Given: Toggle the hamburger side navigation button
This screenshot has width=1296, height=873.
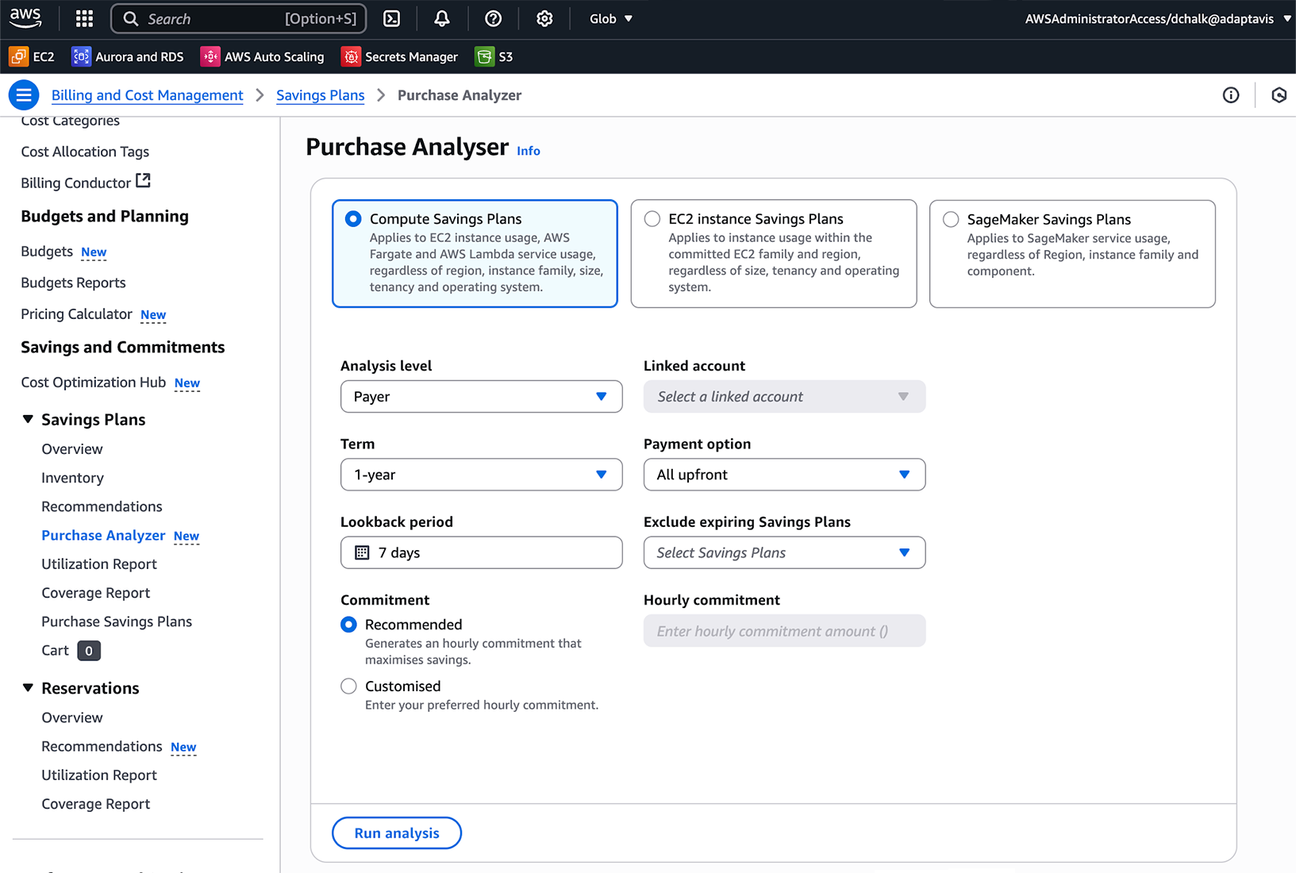Looking at the screenshot, I should pyautogui.click(x=23, y=95).
